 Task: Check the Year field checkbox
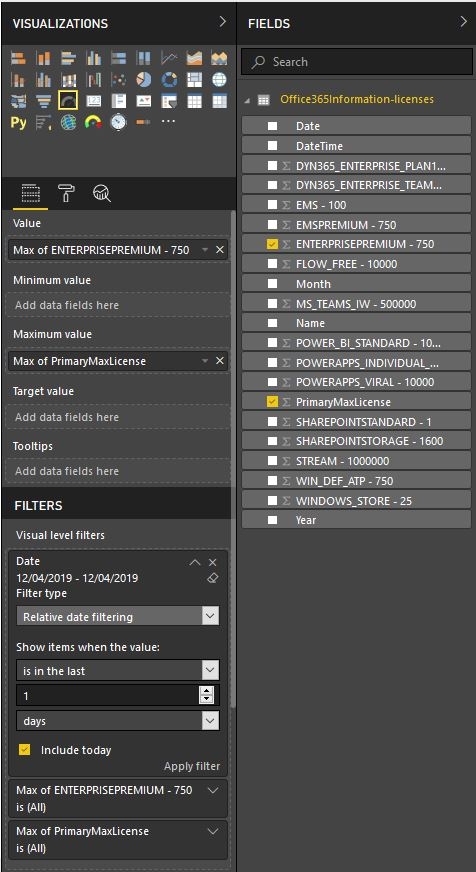(x=272, y=520)
